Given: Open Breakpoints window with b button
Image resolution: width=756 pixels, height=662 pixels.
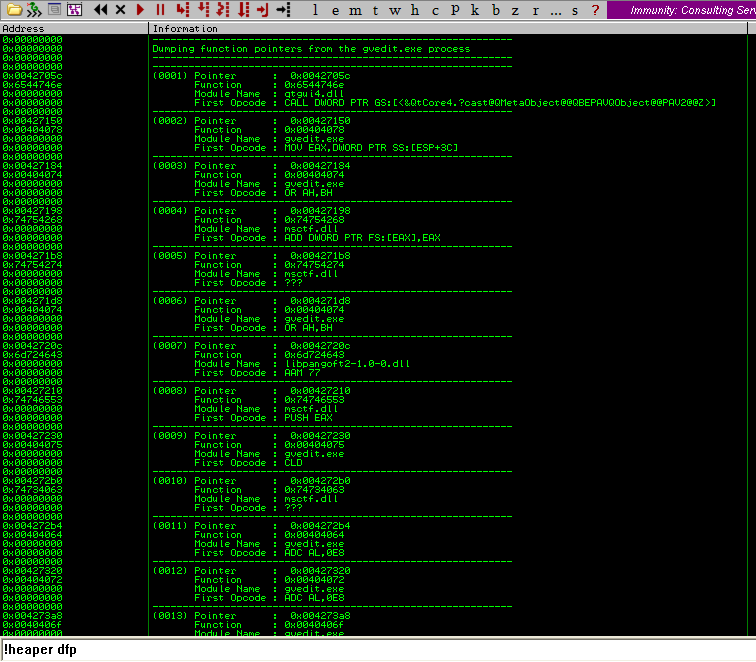Looking at the screenshot, I should [x=496, y=10].
